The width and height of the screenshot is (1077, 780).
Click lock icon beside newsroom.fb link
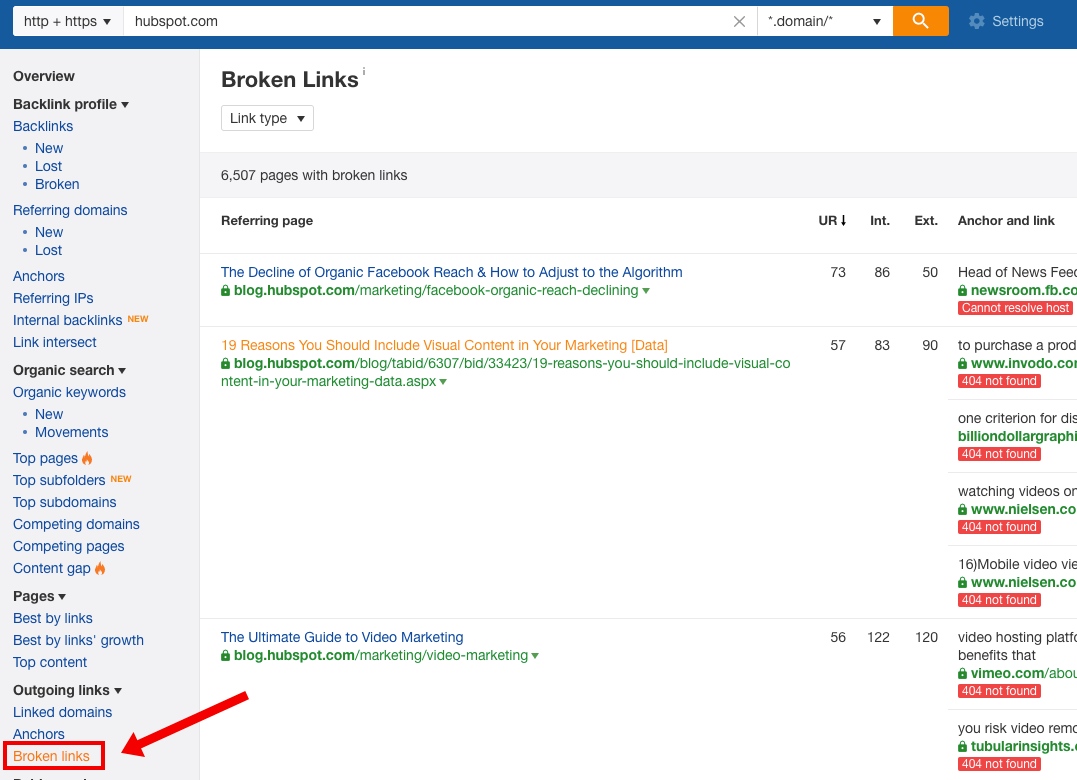(x=962, y=290)
